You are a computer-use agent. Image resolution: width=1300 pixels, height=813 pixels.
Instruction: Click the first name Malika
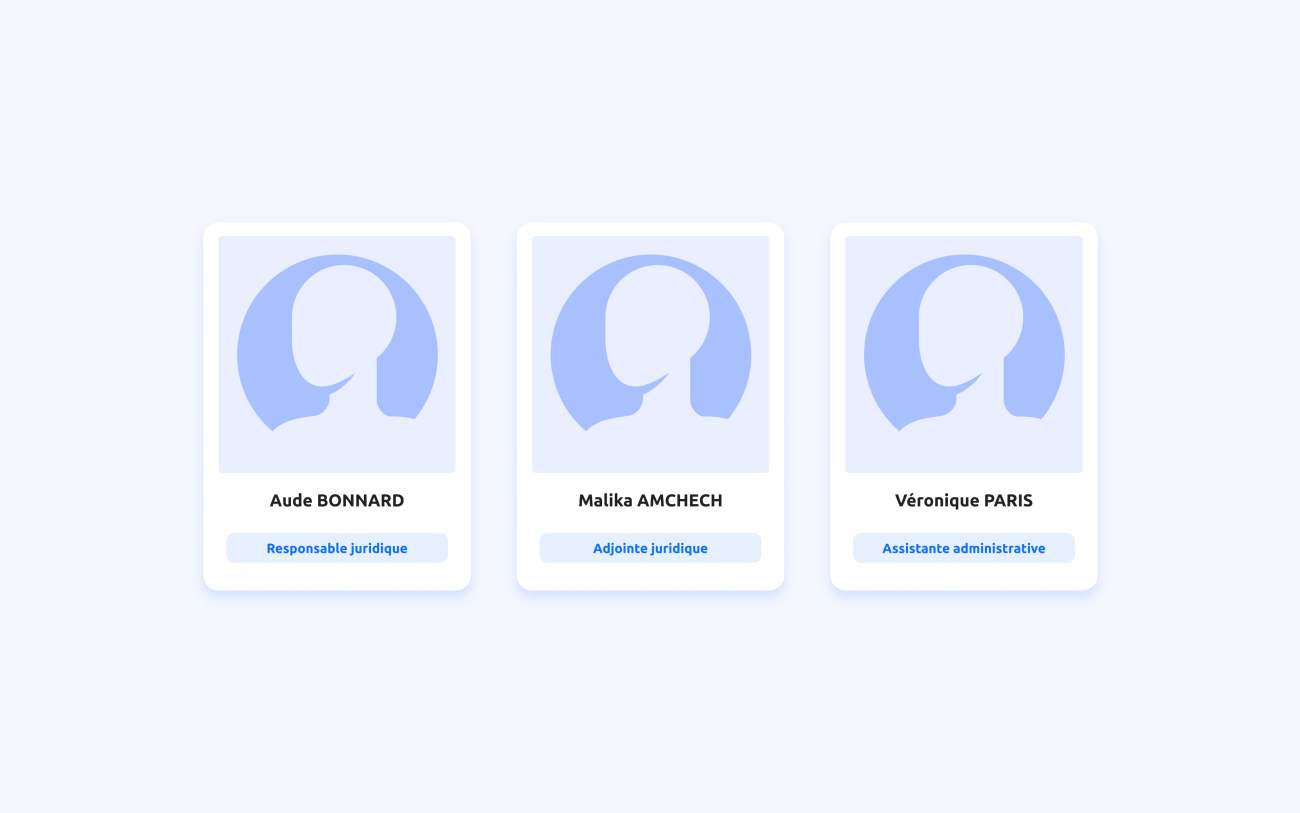tap(605, 500)
